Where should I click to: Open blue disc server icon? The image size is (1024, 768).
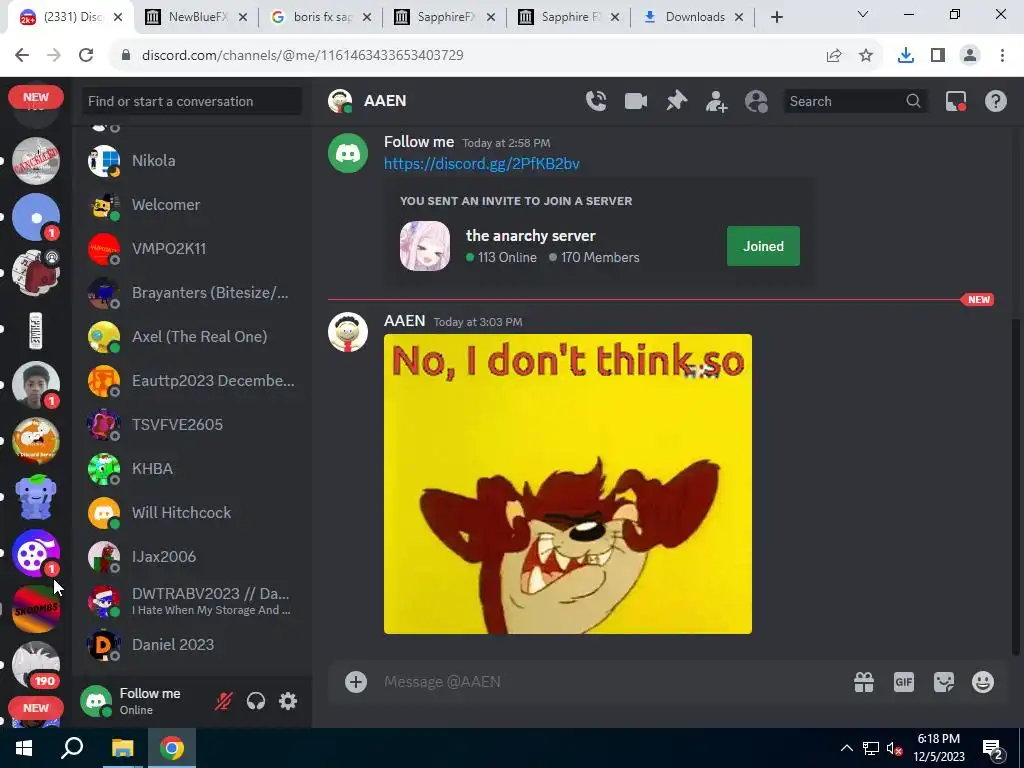click(x=36, y=217)
